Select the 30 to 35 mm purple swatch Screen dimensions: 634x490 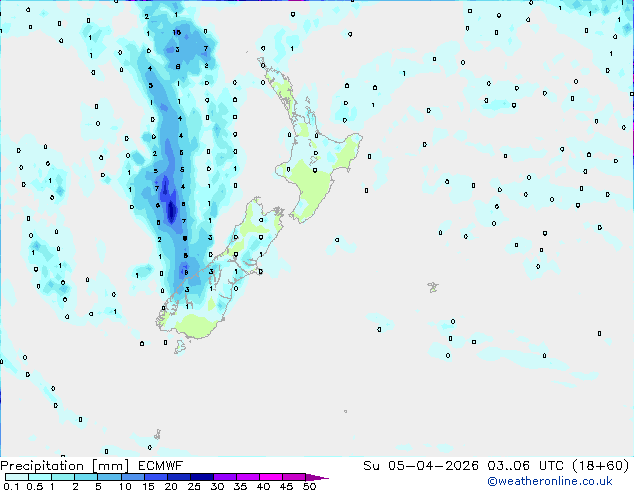coord(225,477)
